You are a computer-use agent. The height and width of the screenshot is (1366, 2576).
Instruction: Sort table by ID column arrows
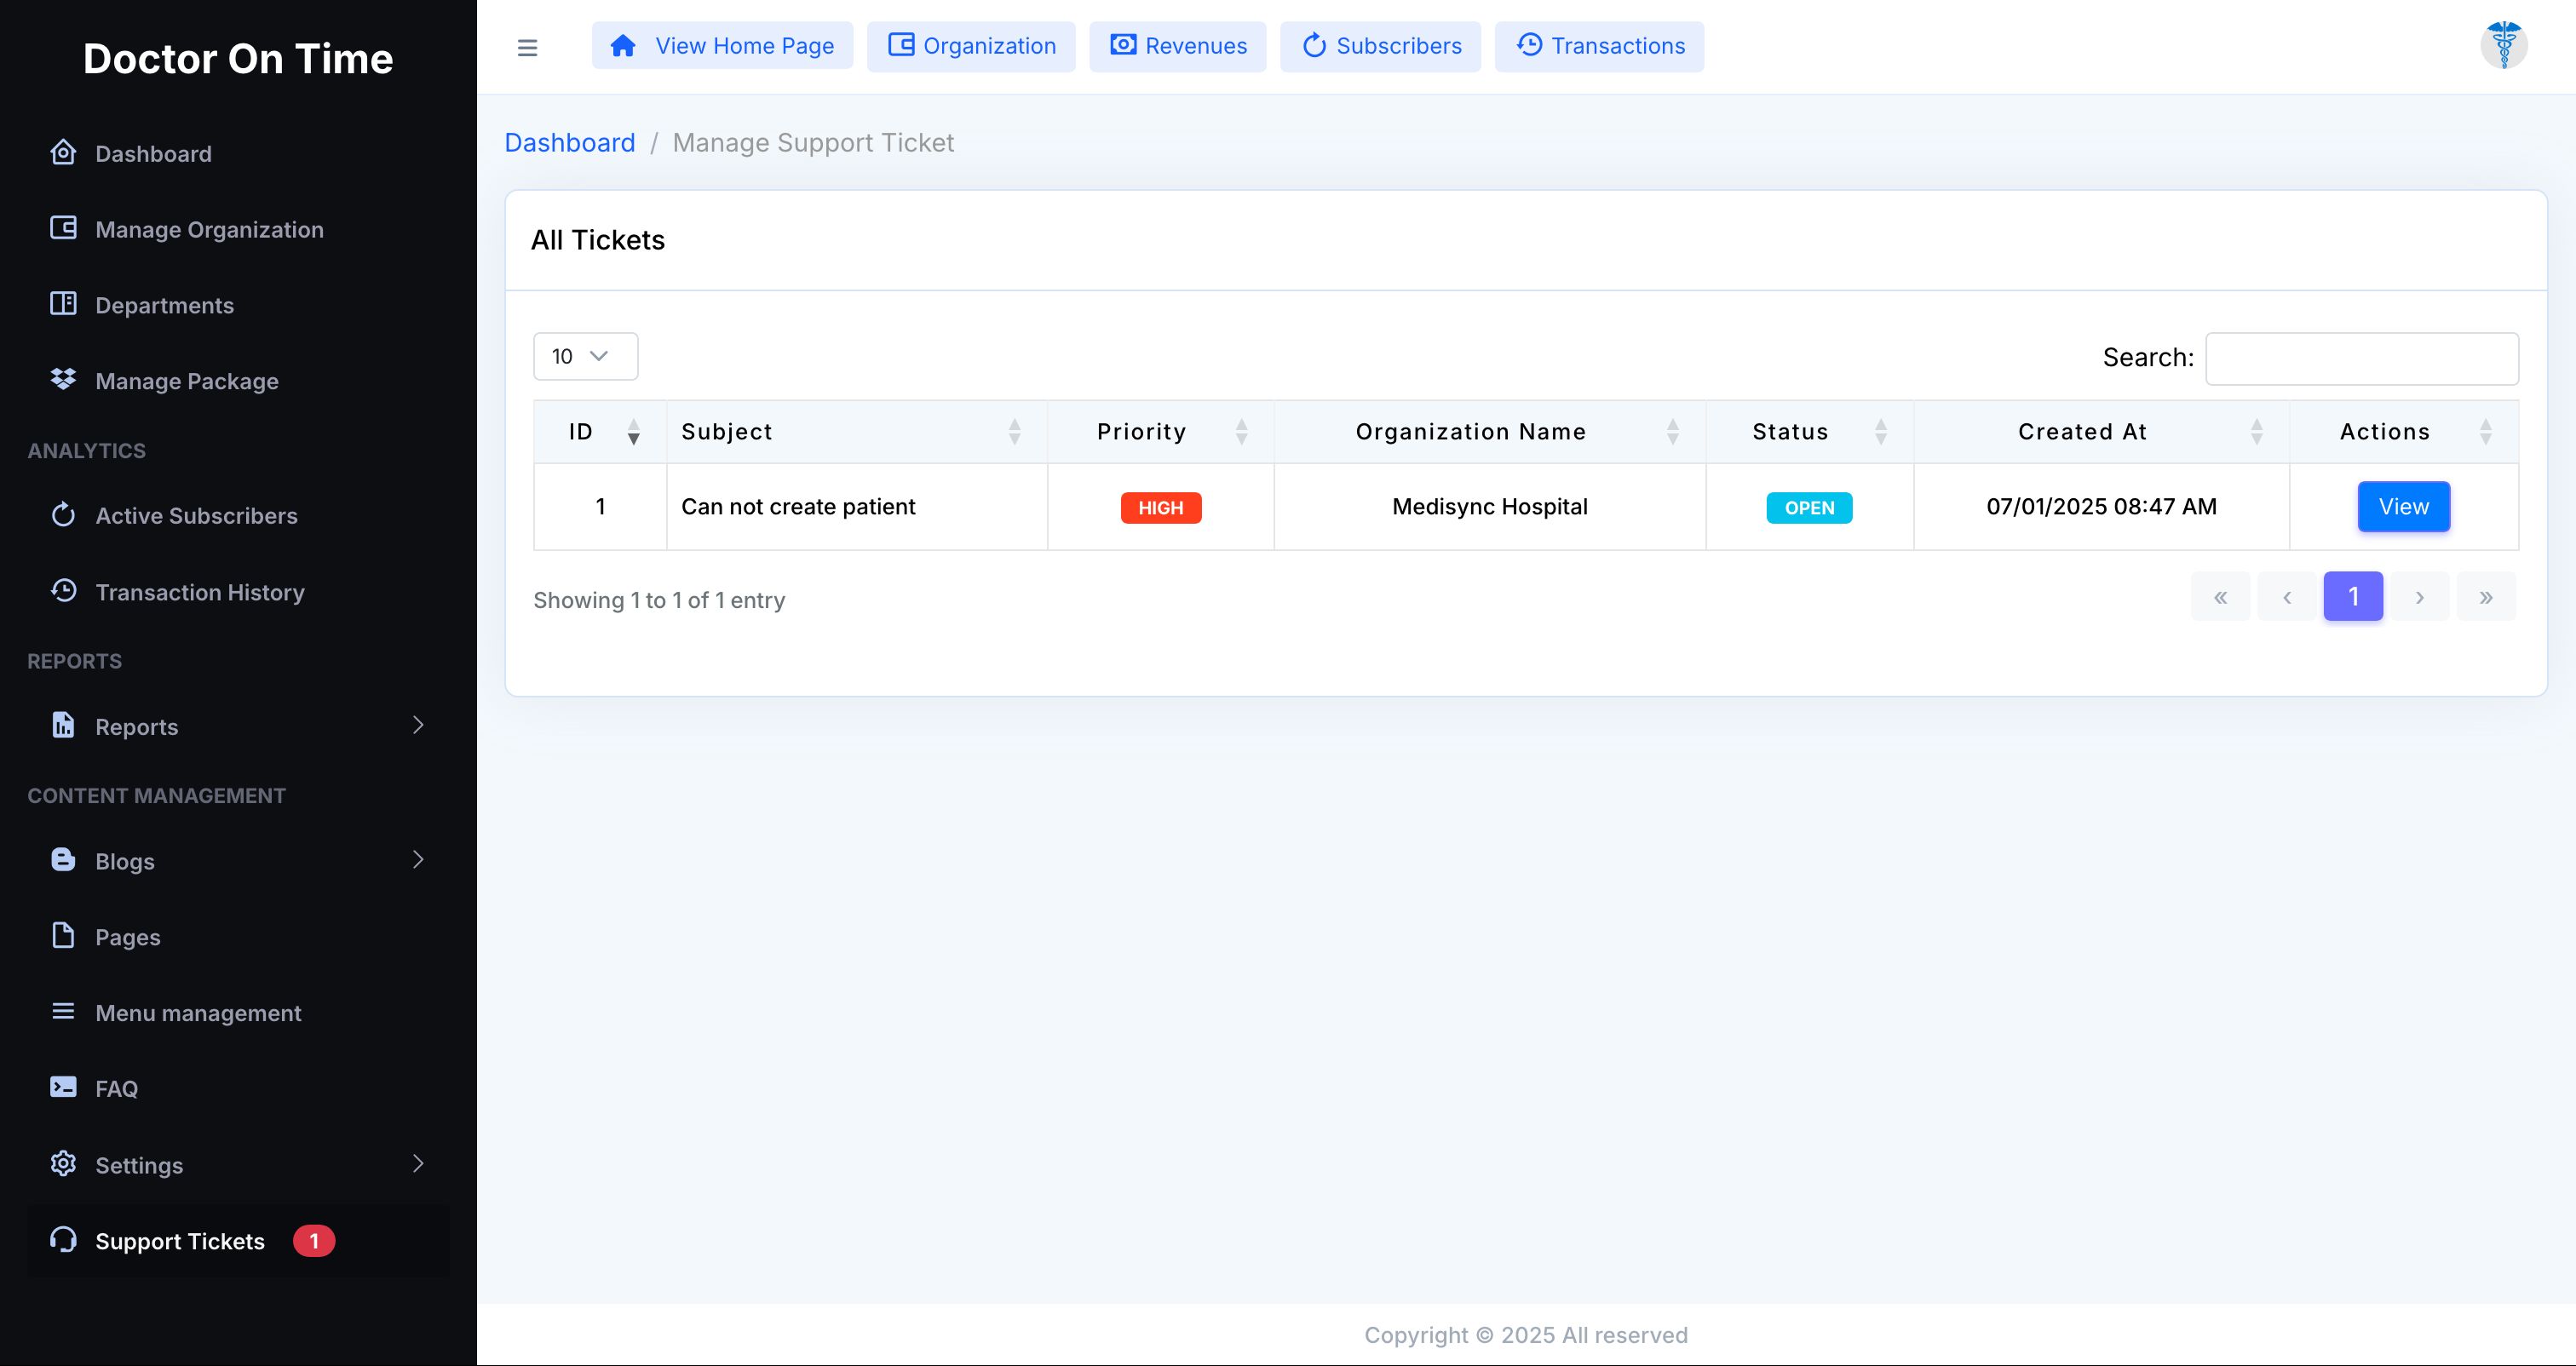633,432
